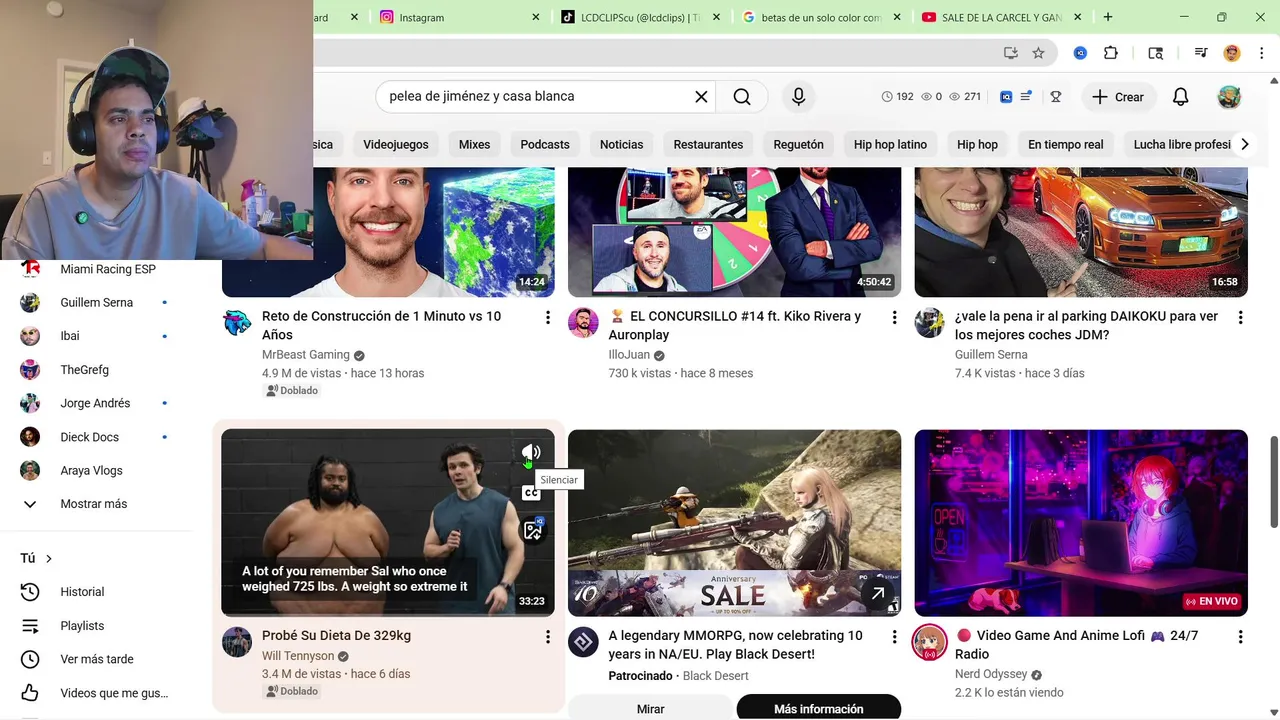
Task: Open the El Concursillo #14 thumbnail
Action: point(735,232)
